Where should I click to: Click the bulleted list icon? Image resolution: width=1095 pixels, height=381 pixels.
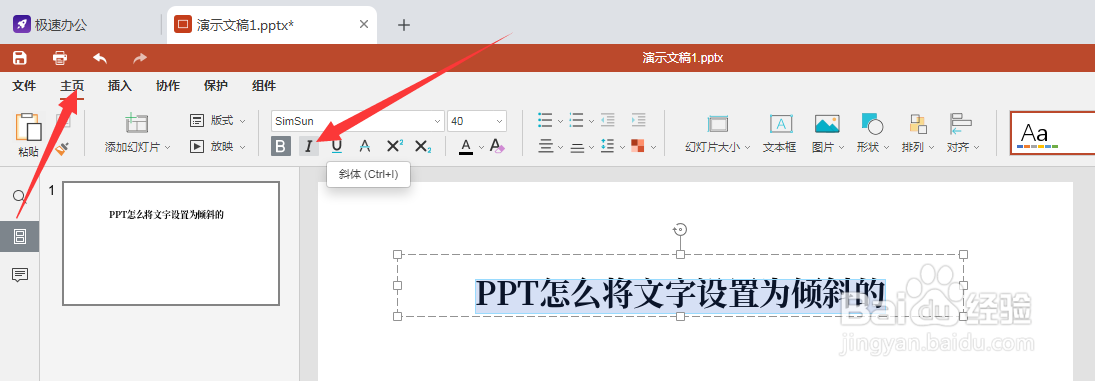point(545,120)
